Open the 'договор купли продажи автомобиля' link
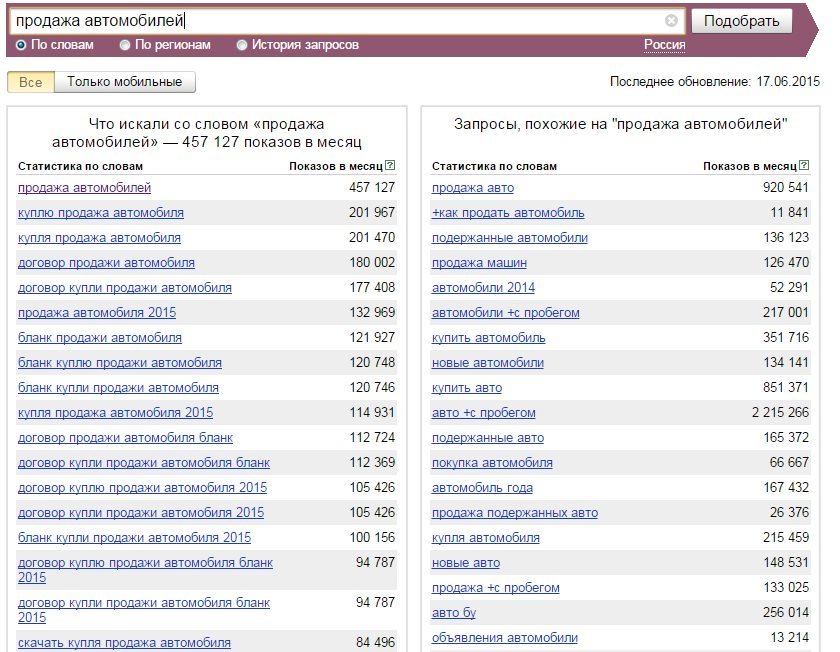Screen dimensions: 840x652 pyautogui.click(x=125, y=288)
